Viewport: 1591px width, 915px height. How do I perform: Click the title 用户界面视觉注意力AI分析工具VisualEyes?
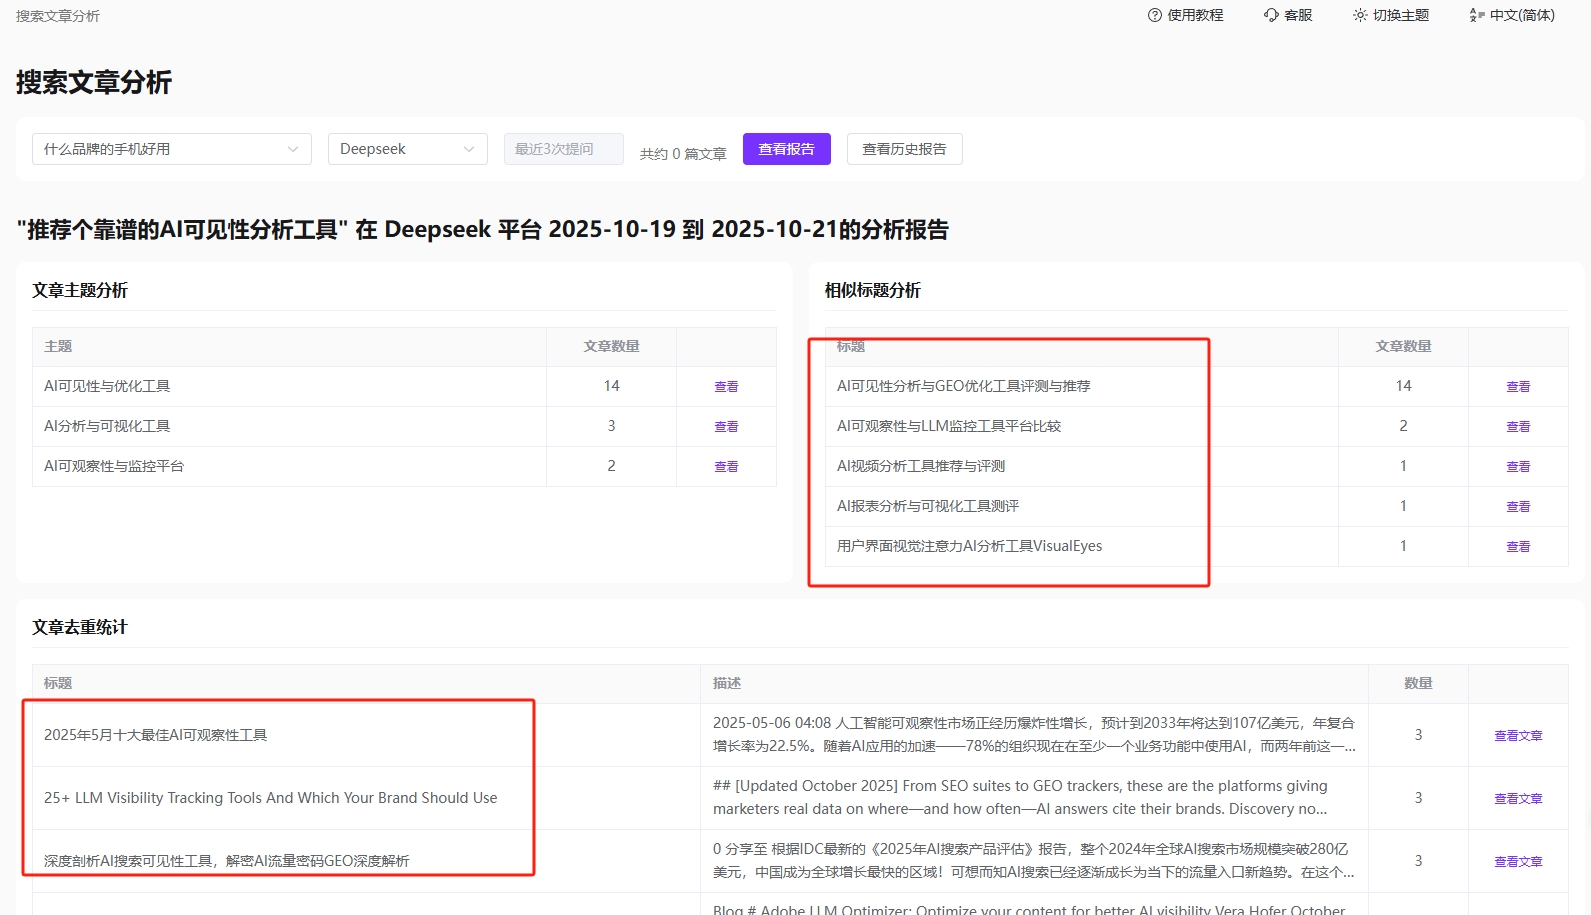point(970,546)
